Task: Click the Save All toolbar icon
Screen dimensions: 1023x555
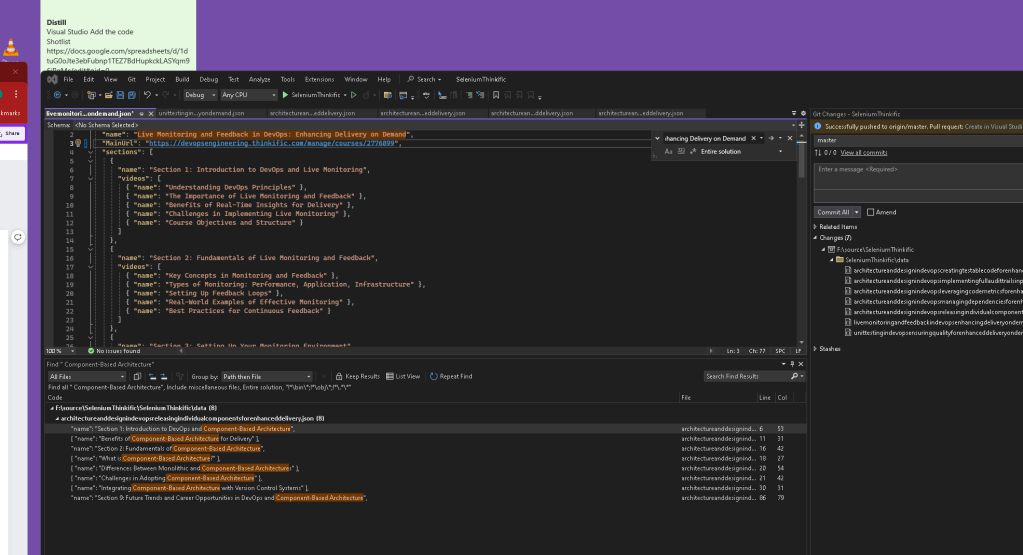Action: coord(132,95)
